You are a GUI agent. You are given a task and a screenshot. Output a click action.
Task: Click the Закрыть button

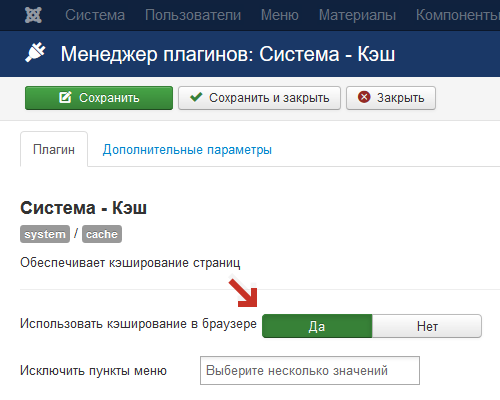click(391, 98)
